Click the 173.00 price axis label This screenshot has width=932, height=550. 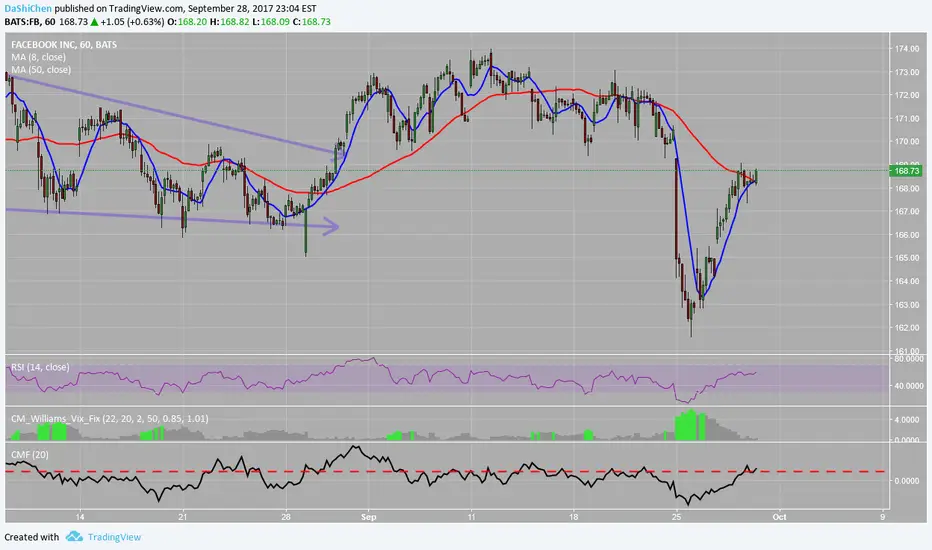(x=906, y=72)
